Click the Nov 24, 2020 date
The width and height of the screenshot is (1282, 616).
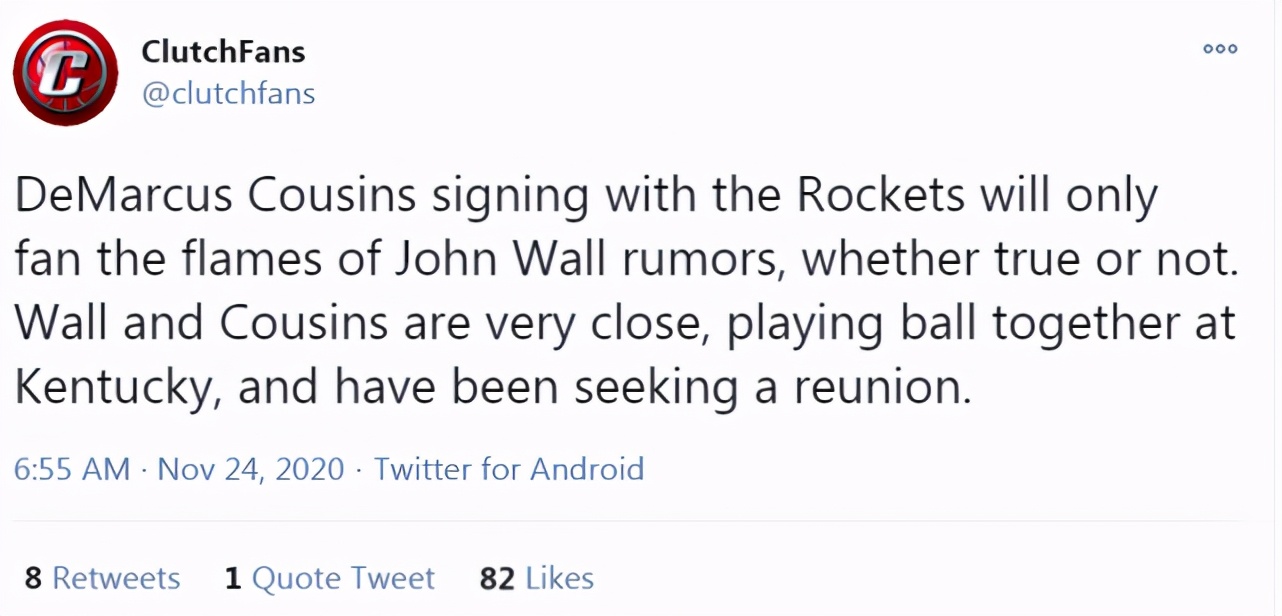pos(251,469)
